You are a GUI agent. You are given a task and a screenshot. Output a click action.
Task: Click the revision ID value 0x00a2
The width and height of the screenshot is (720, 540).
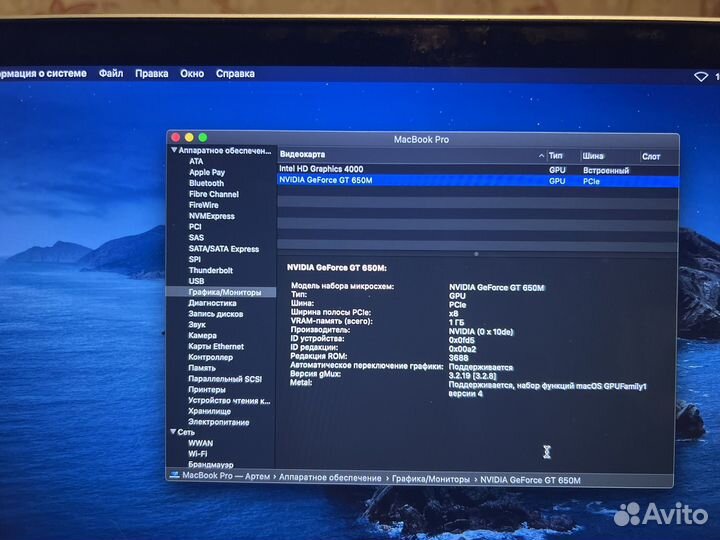pyautogui.click(x=462, y=349)
